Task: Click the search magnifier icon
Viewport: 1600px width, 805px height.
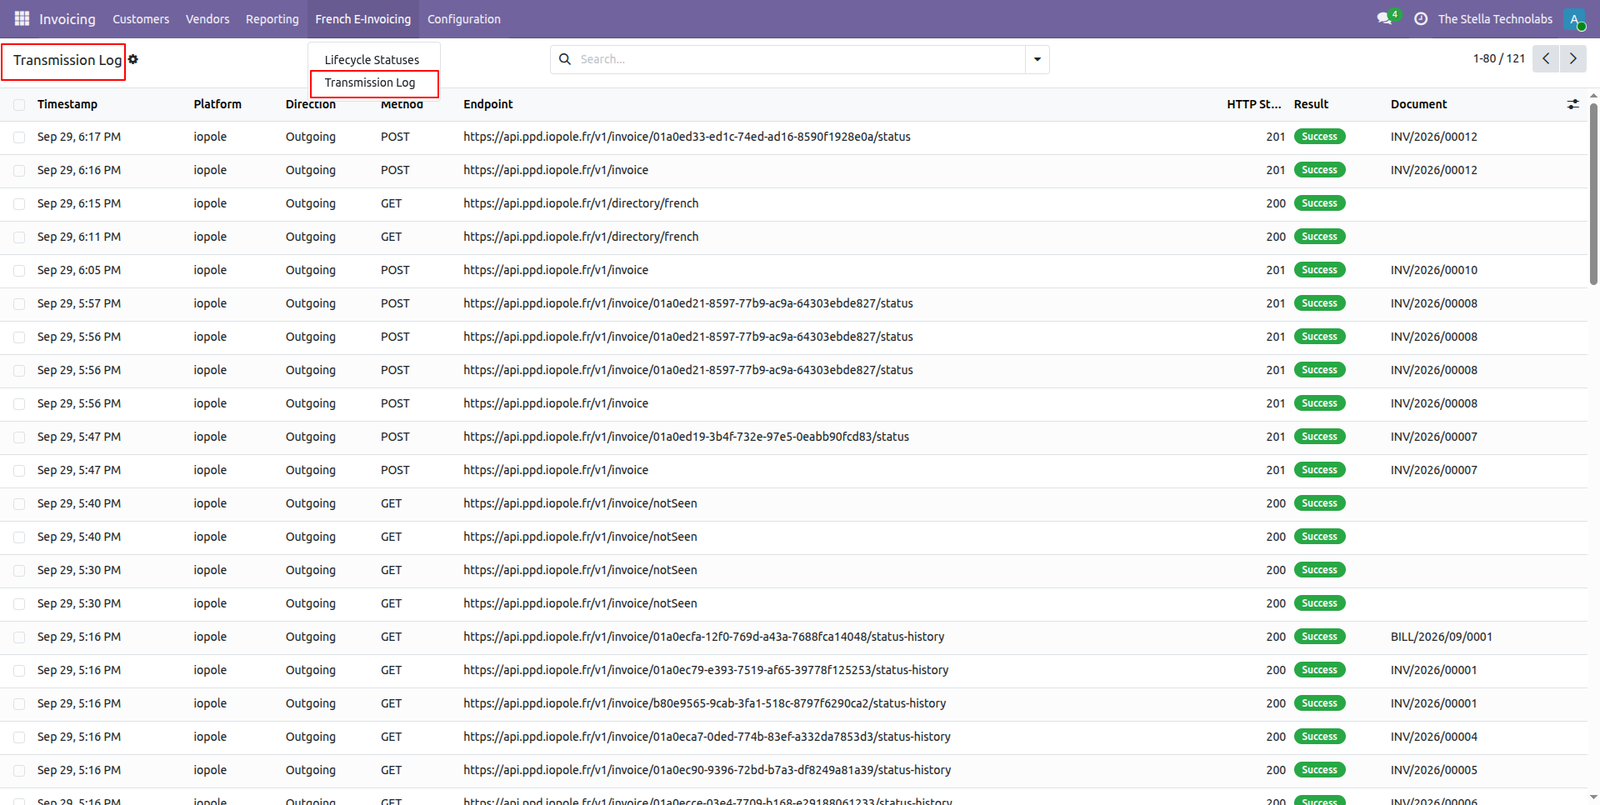Action: (565, 59)
